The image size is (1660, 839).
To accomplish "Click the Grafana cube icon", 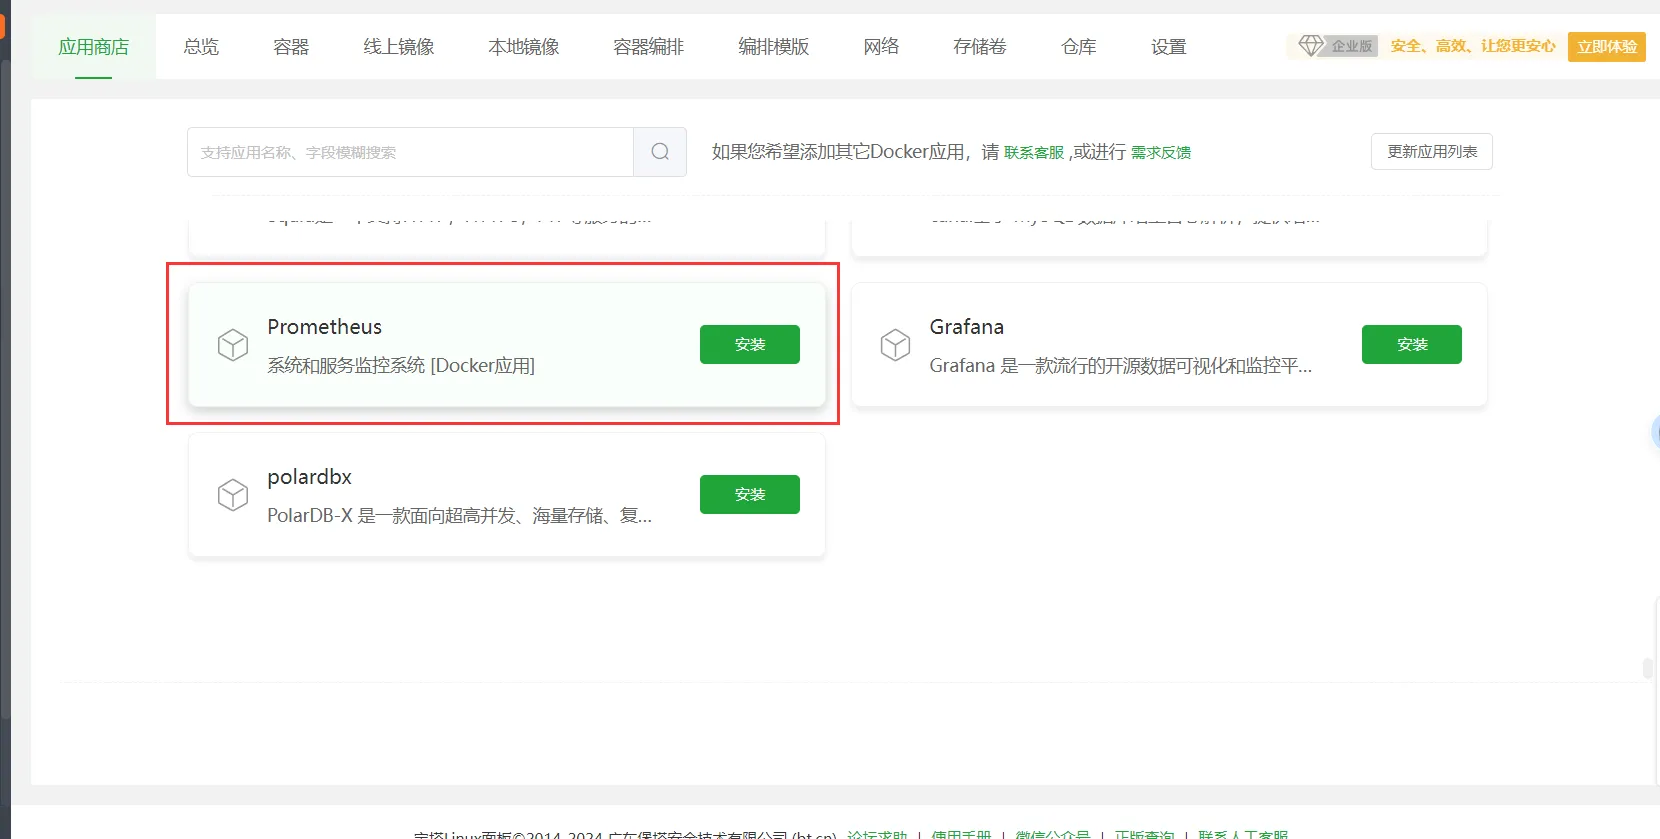I will click(895, 345).
